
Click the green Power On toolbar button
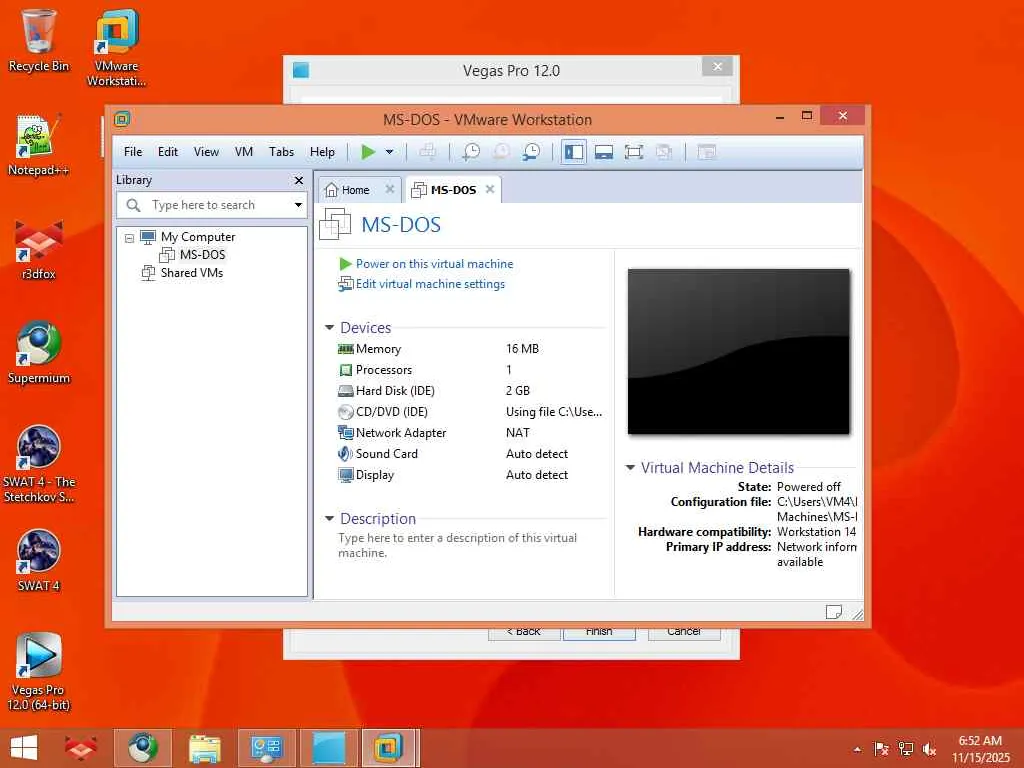click(368, 152)
